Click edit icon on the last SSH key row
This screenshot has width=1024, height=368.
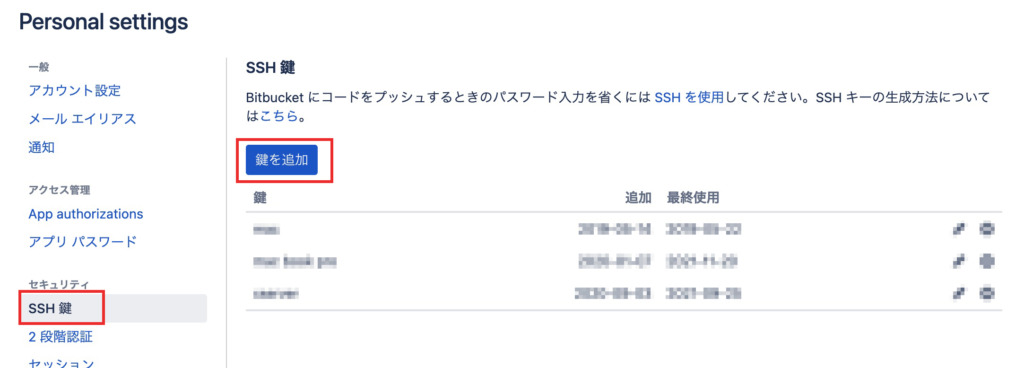(959, 294)
